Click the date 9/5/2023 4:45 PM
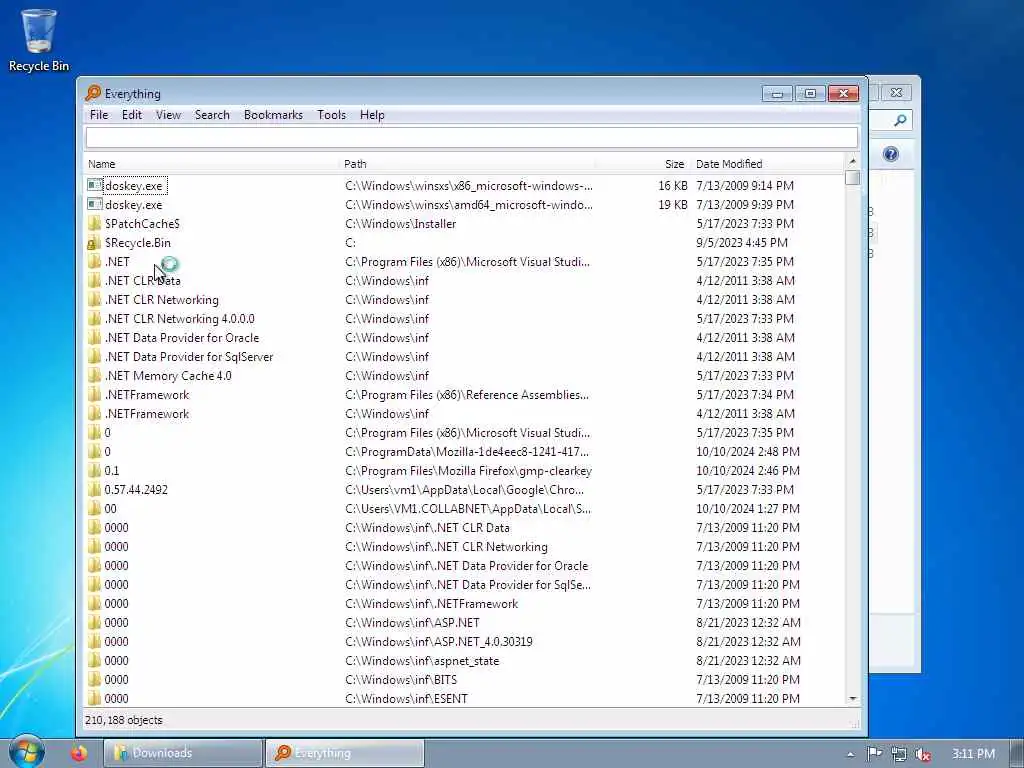 742,243
